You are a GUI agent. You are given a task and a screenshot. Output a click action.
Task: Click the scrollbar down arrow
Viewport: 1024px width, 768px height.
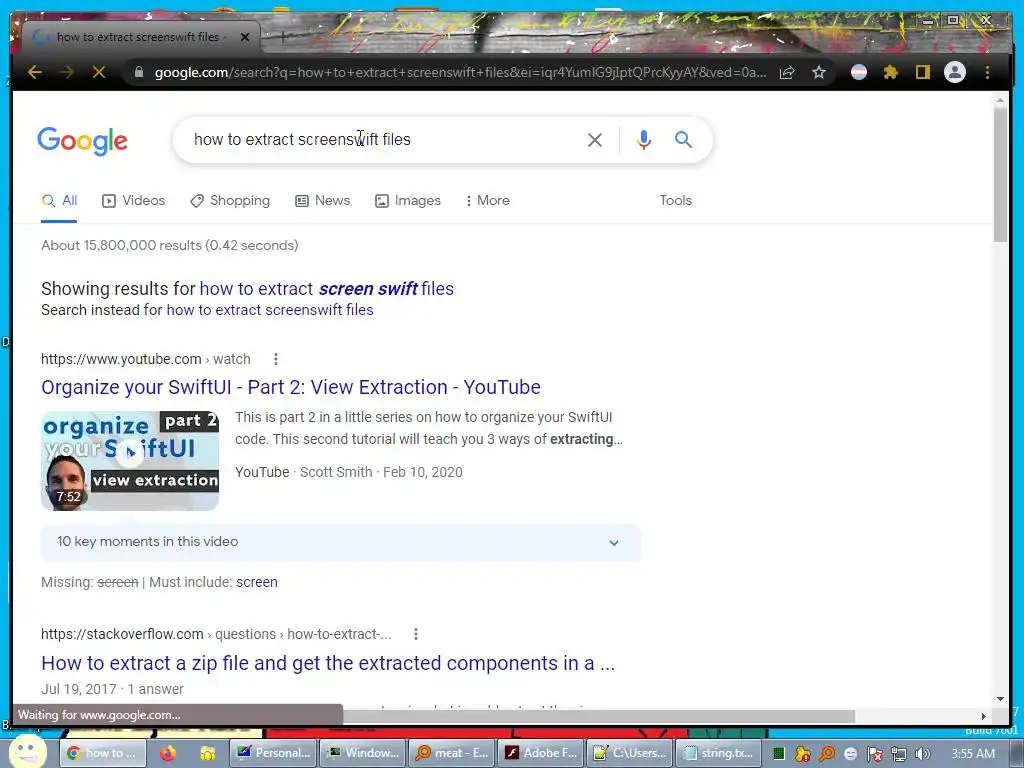pos(1000,699)
